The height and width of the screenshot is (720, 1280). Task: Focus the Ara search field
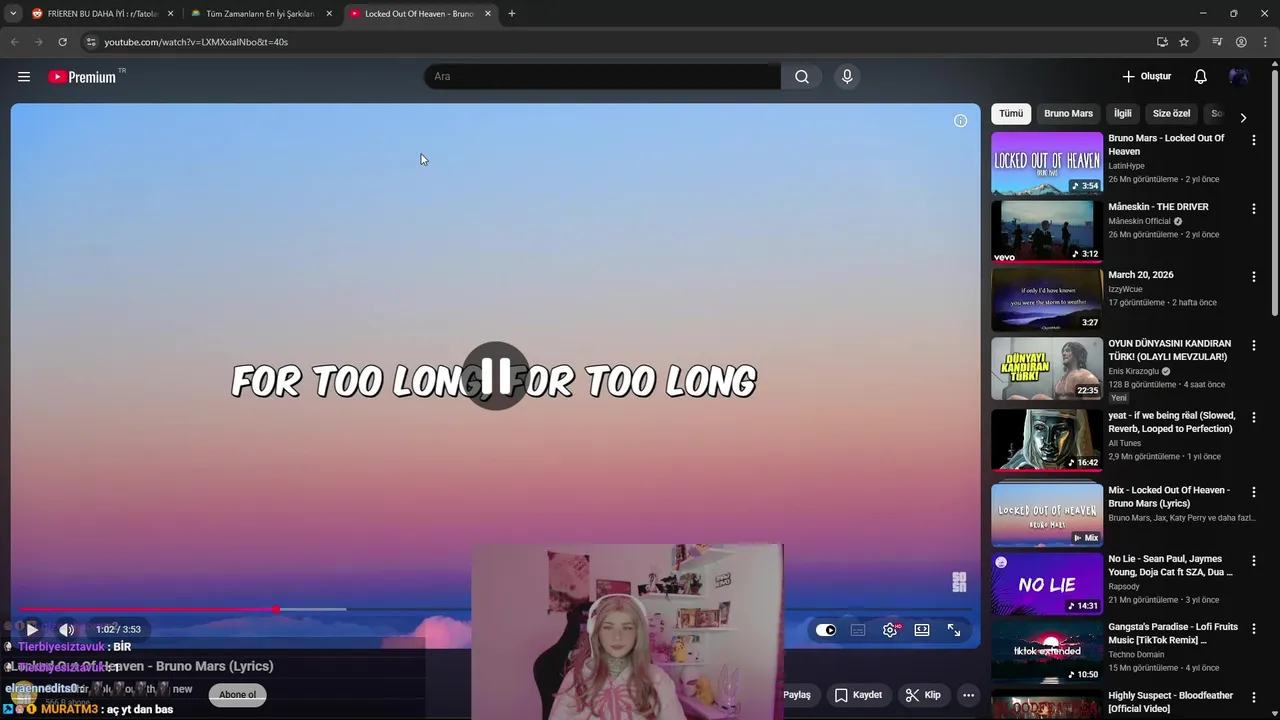pos(602,77)
